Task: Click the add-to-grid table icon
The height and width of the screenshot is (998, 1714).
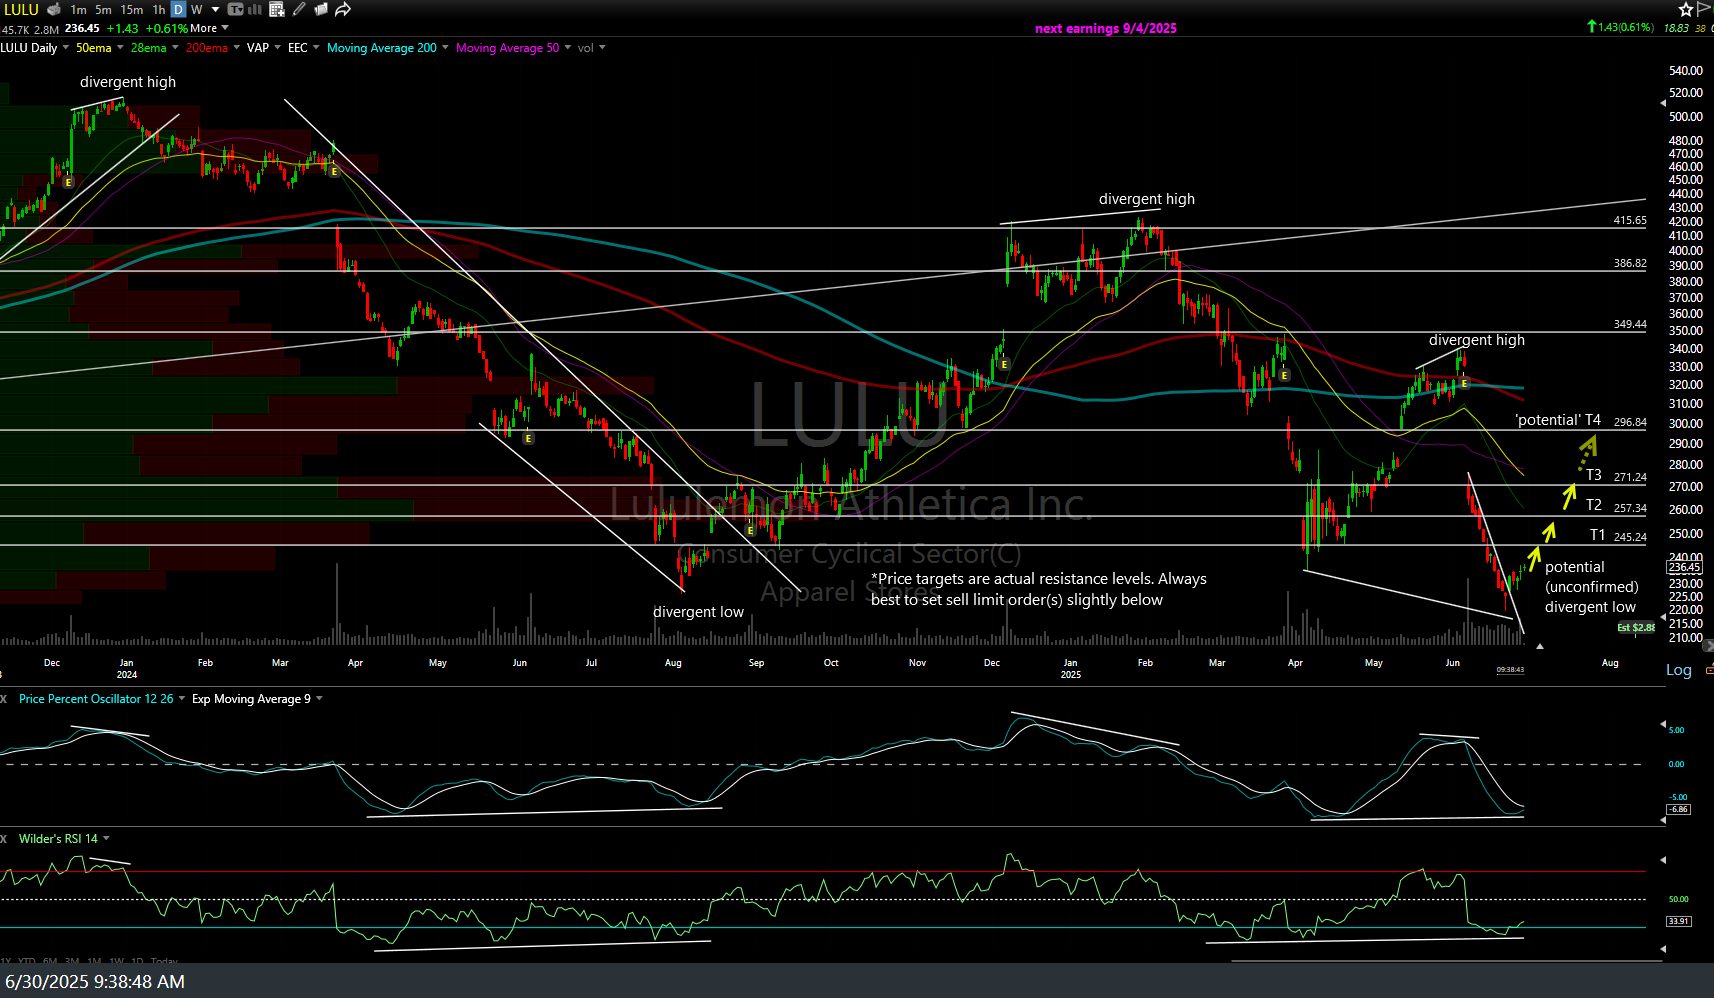Action: click(277, 10)
